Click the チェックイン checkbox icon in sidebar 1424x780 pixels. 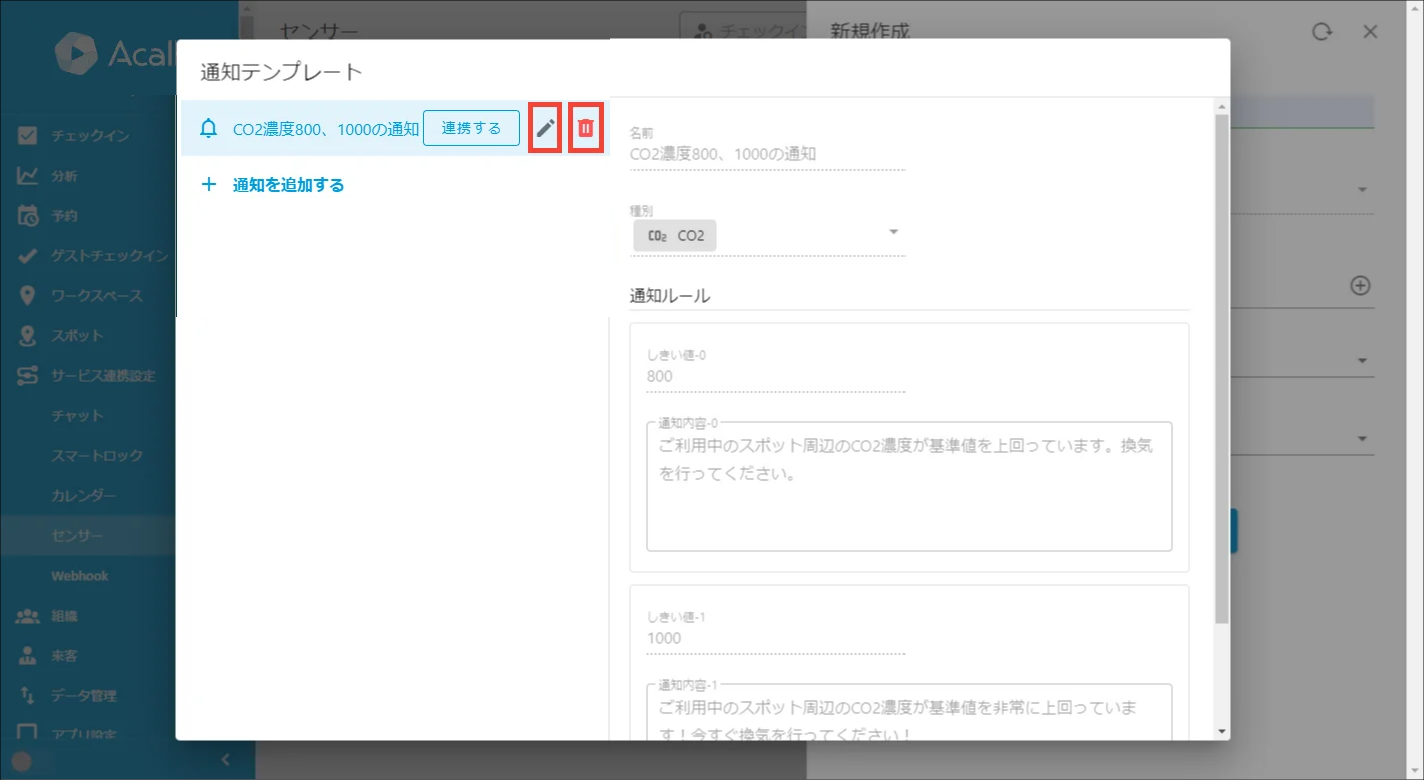tap(28, 136)
